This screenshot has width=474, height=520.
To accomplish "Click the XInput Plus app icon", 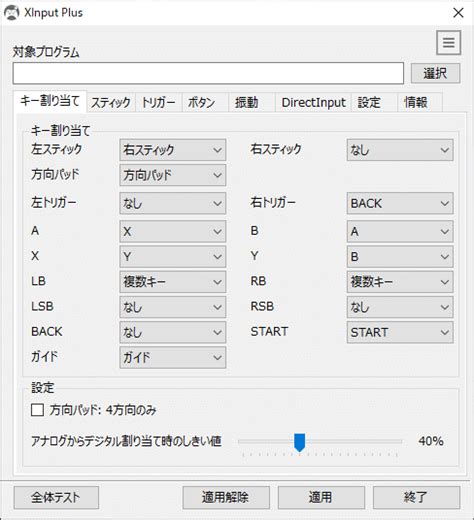I will (12, 13).
